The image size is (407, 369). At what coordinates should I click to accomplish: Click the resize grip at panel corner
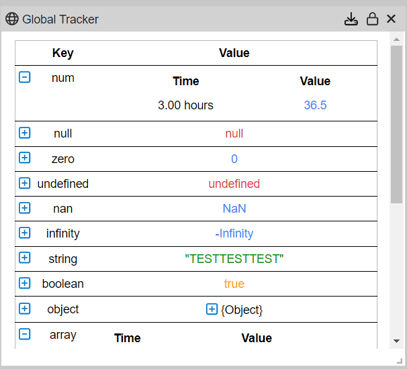(x=399, y=360)
